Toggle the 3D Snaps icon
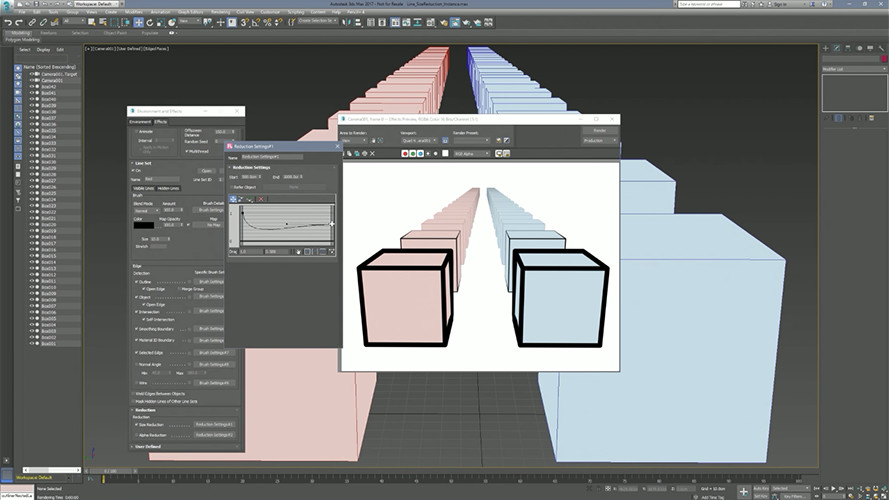This screenshot has height=500, width=889. tap(244, 23)
